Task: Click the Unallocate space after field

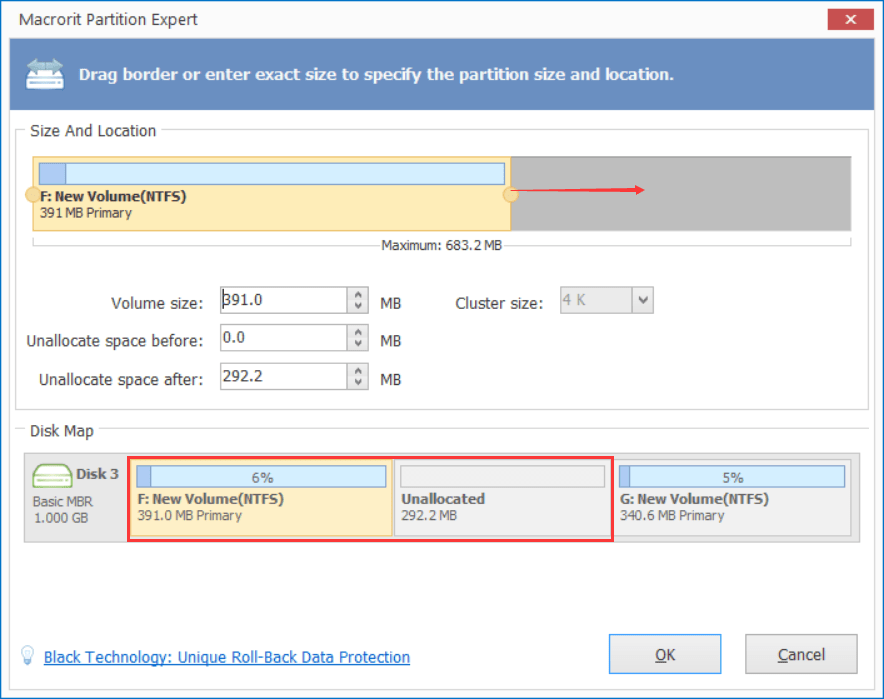Action: tap(284, 376)
